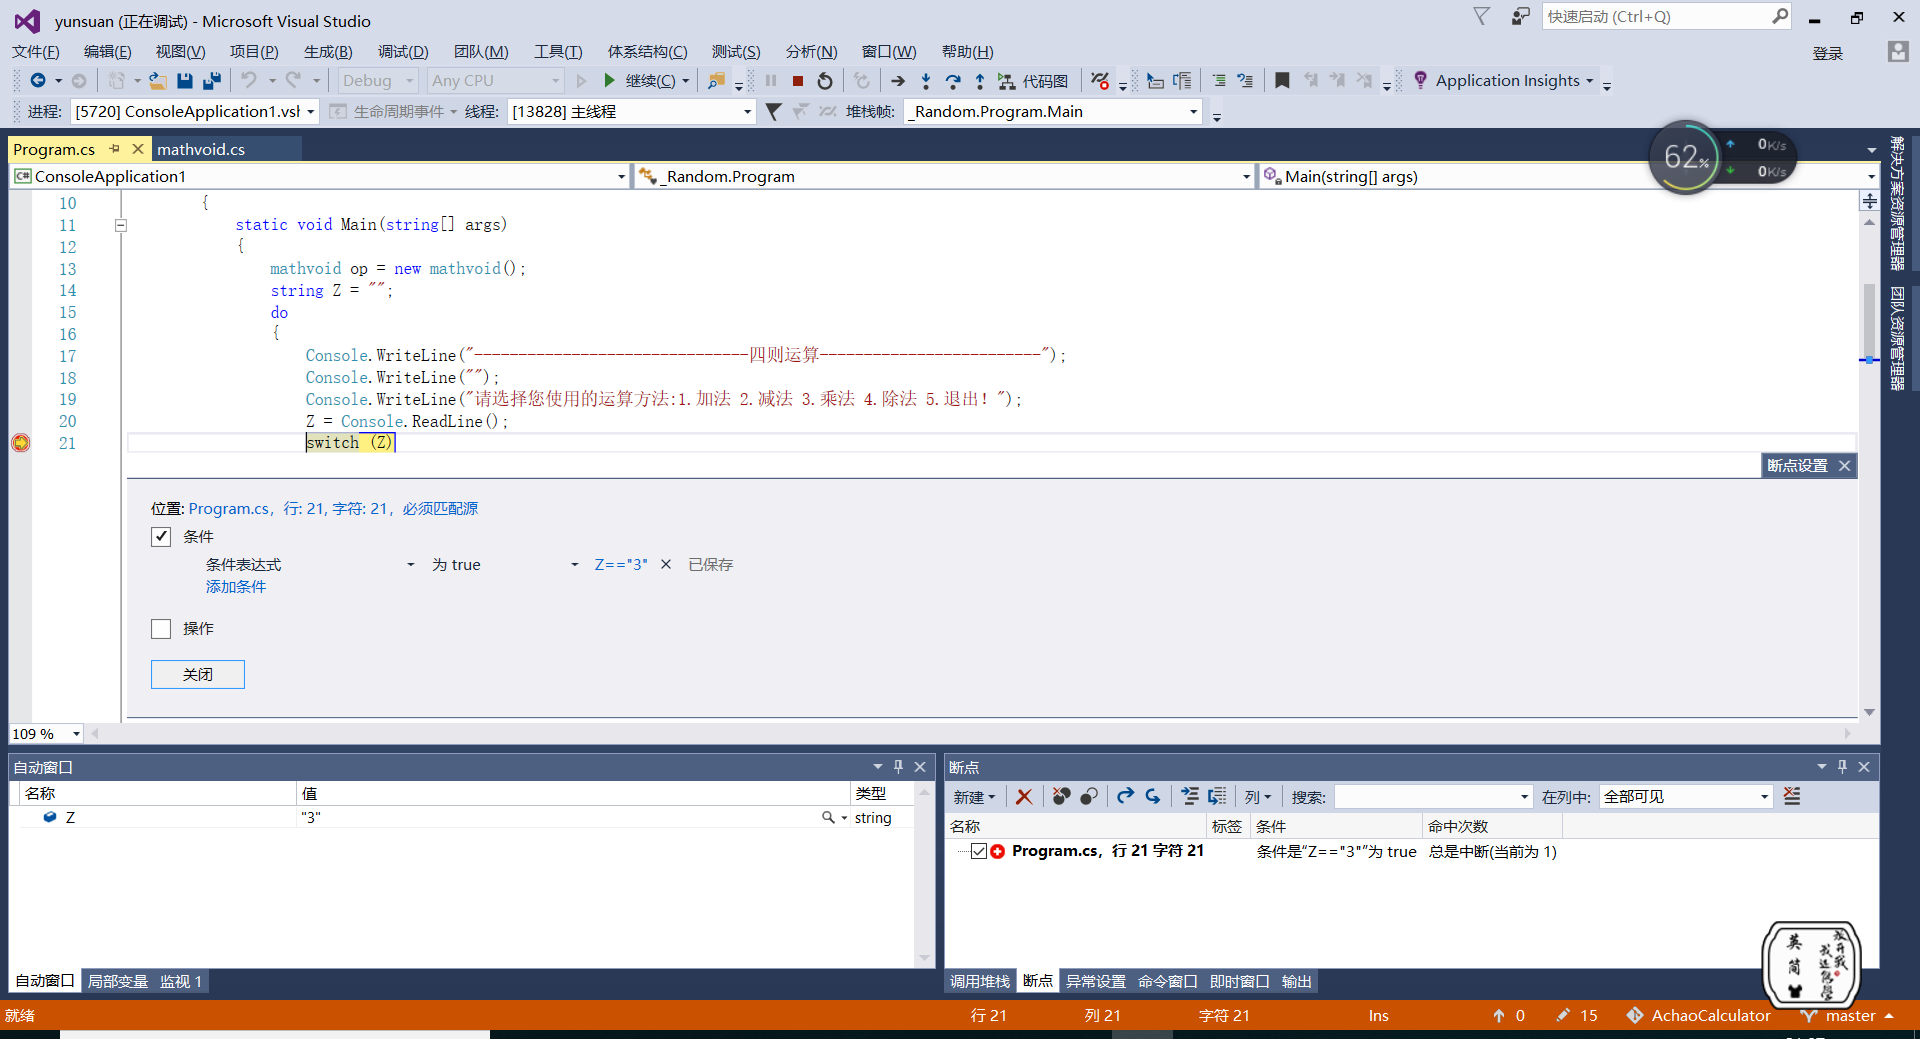Click the breakpoint glyph on line 21

click(20, 443)
